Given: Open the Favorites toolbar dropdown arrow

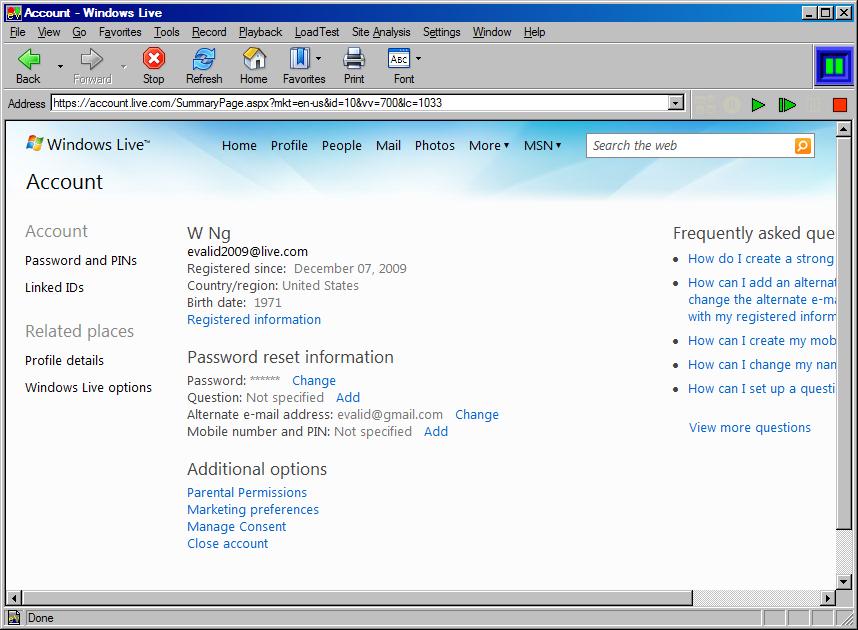Looking at the screenshot, I should click(318, 59).
